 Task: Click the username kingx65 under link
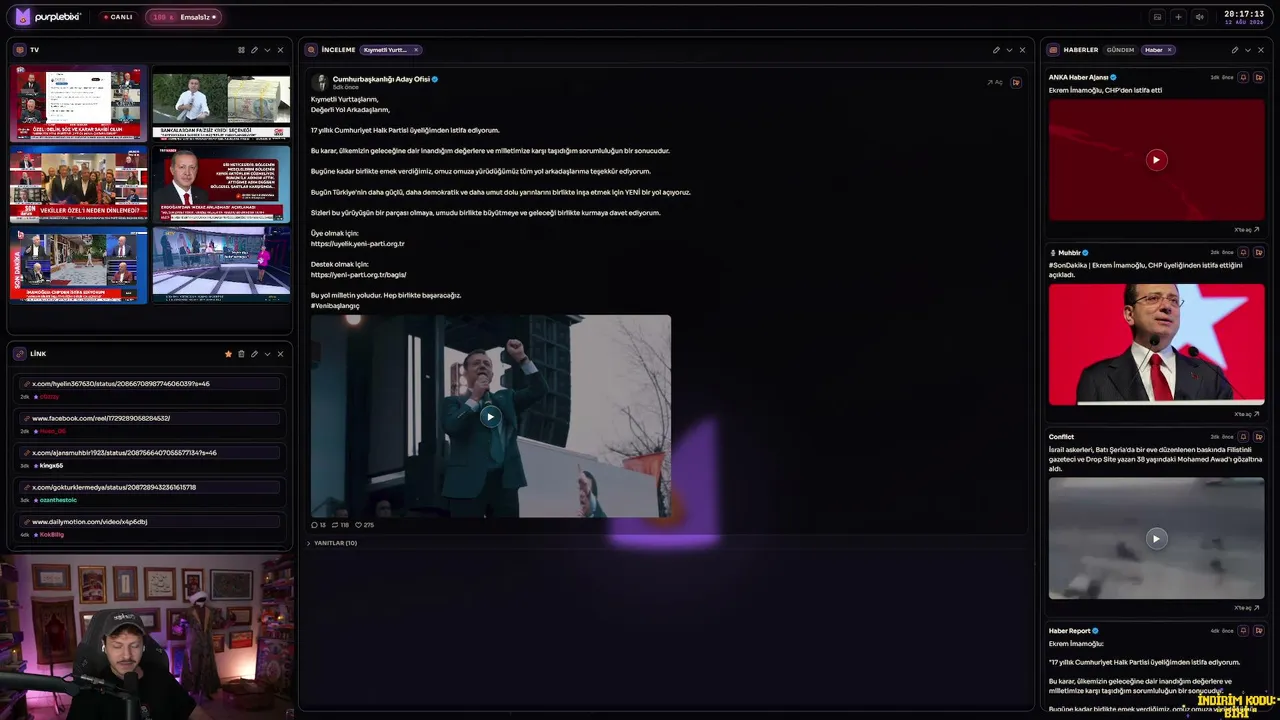point(51,466)
